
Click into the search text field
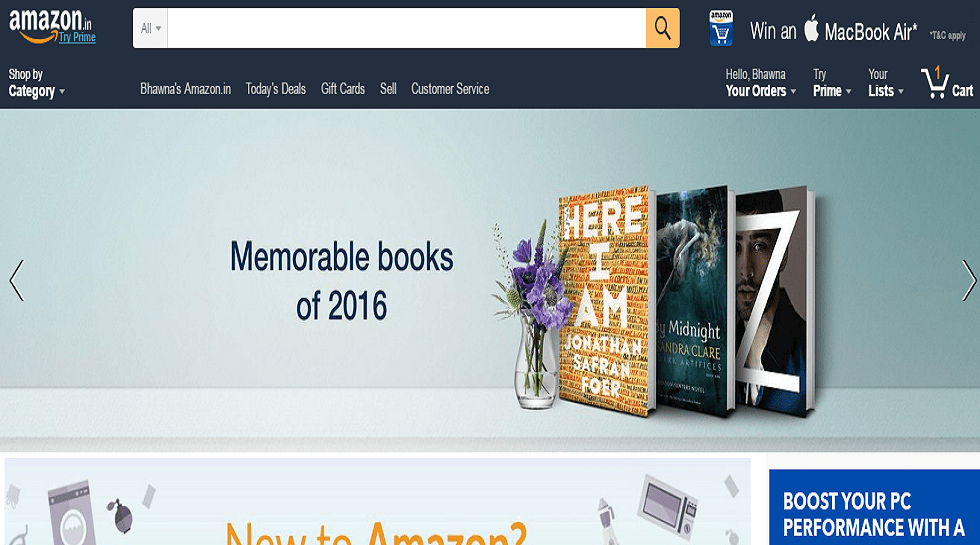(x=407, y=28)
